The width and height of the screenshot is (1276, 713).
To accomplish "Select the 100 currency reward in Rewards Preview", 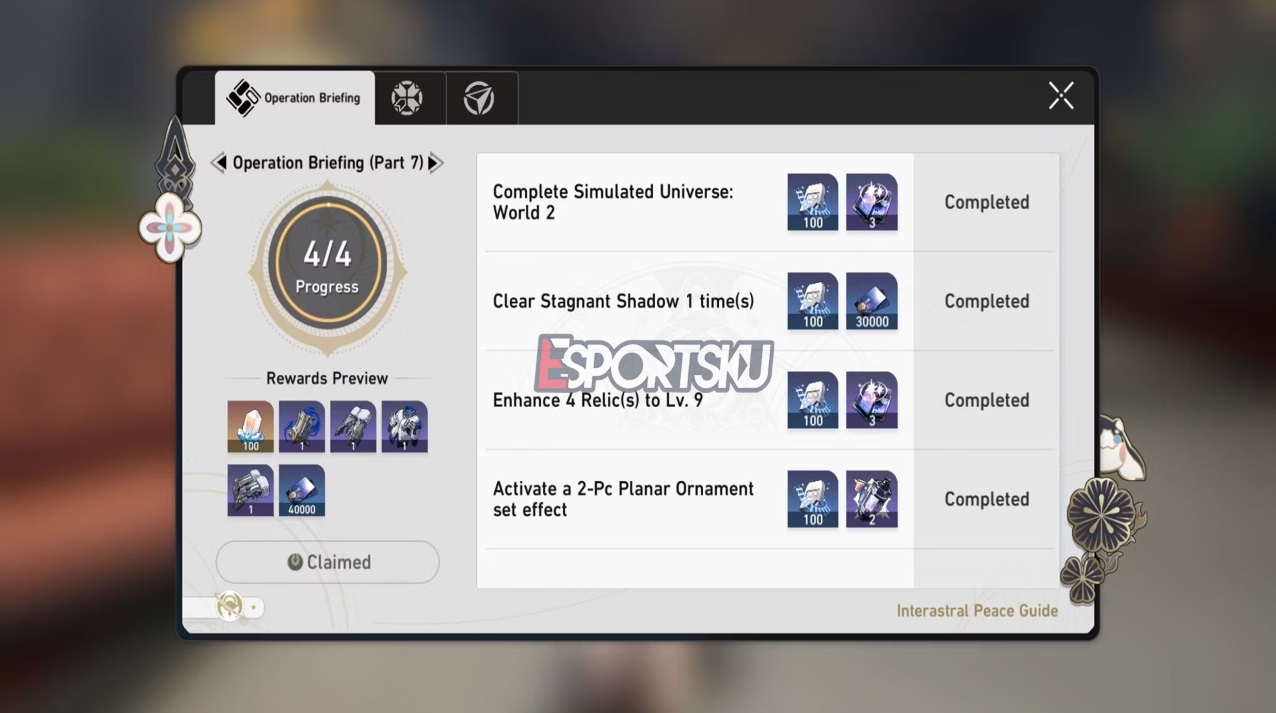I will [x=249, y=425].
